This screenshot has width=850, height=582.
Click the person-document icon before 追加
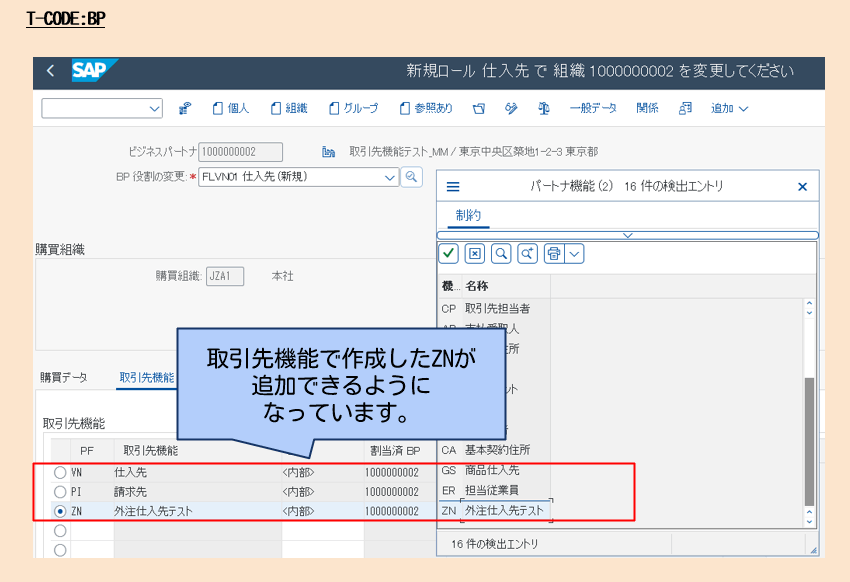point(685,108)
